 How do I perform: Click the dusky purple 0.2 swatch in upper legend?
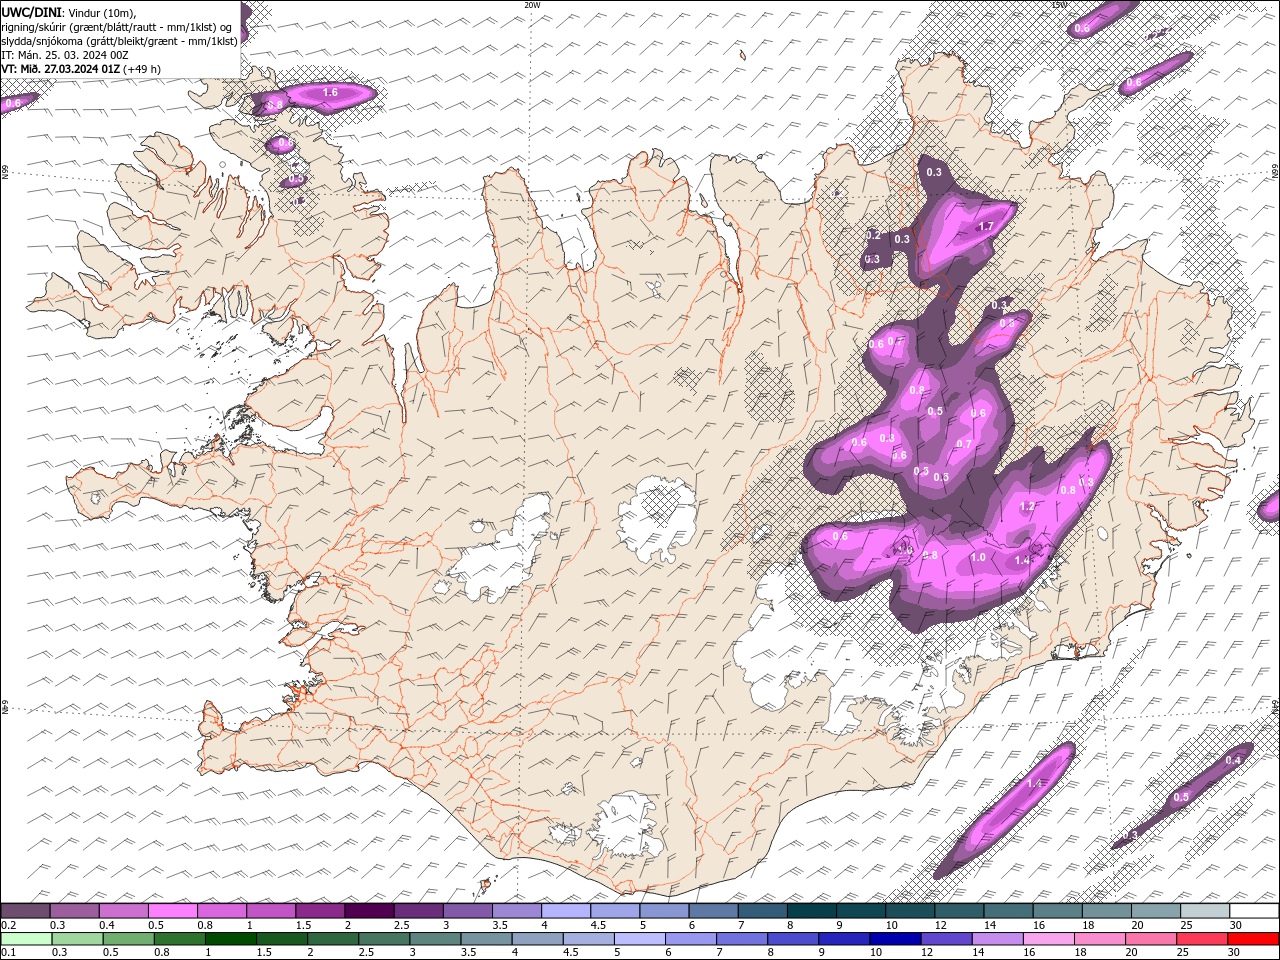[26, 911]
